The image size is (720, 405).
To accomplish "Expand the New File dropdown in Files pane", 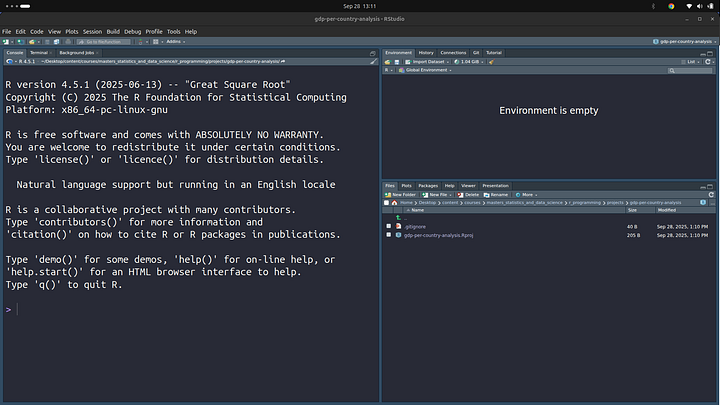I will pos(437,195).
